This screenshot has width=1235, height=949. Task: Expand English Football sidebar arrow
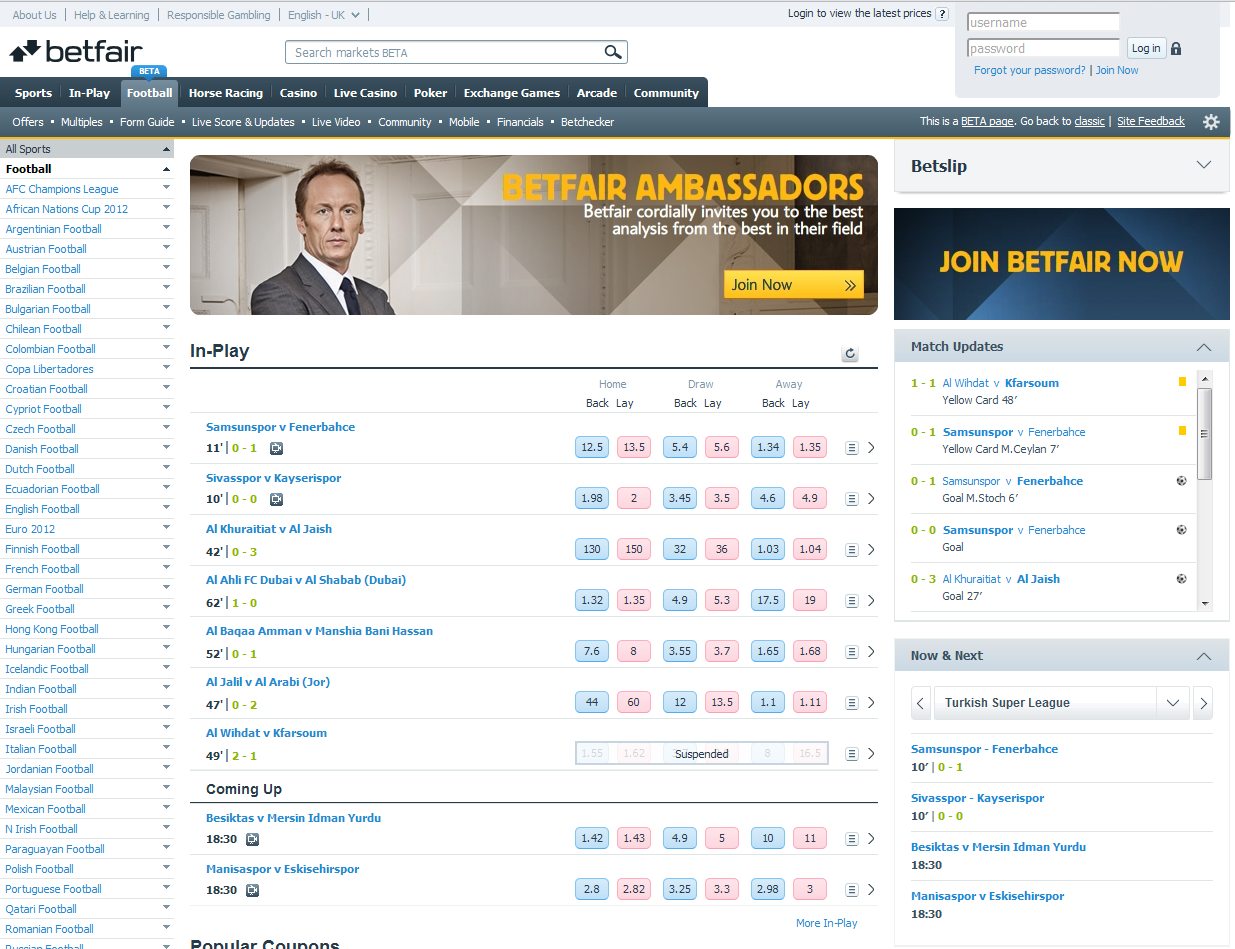[x=166, y=508]
